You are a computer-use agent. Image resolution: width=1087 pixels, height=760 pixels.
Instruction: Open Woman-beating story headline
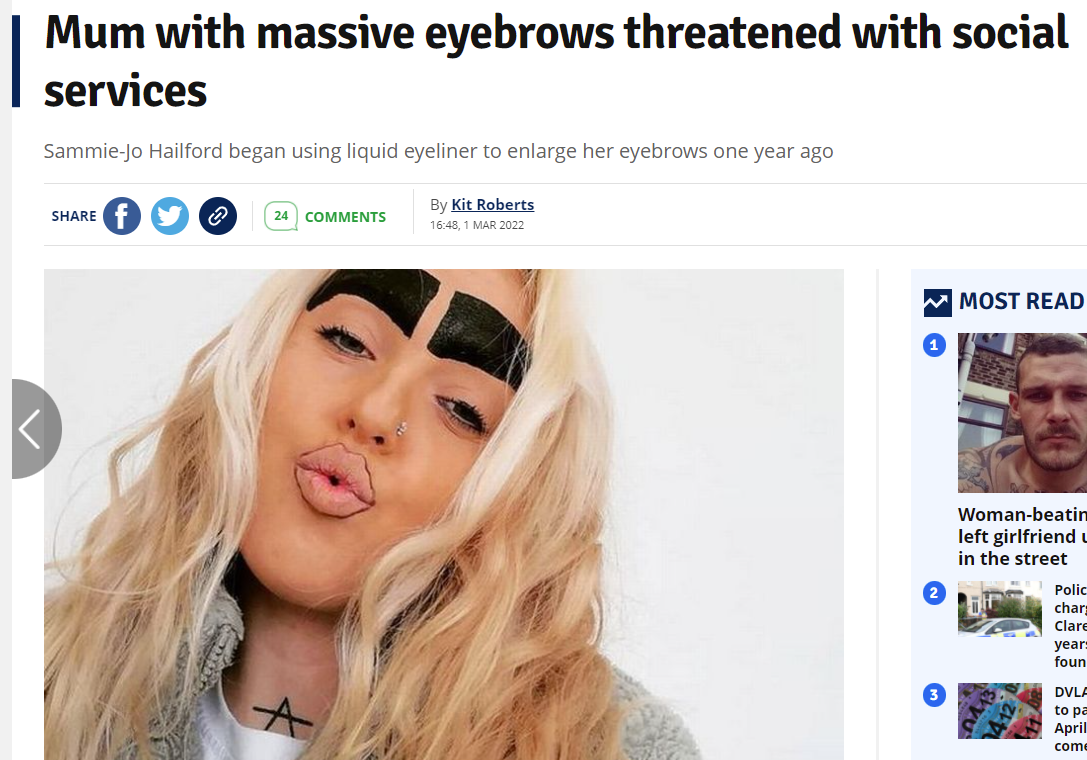(x=1023, y=536)
